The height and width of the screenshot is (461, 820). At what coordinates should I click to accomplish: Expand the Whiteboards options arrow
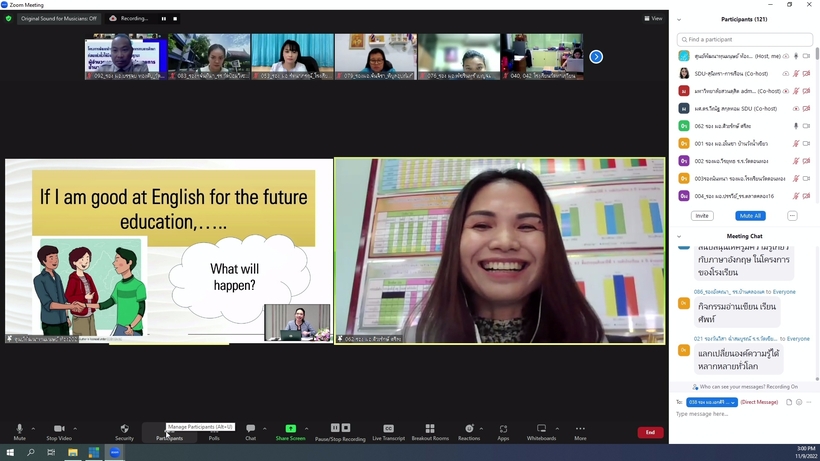(557, 429)
